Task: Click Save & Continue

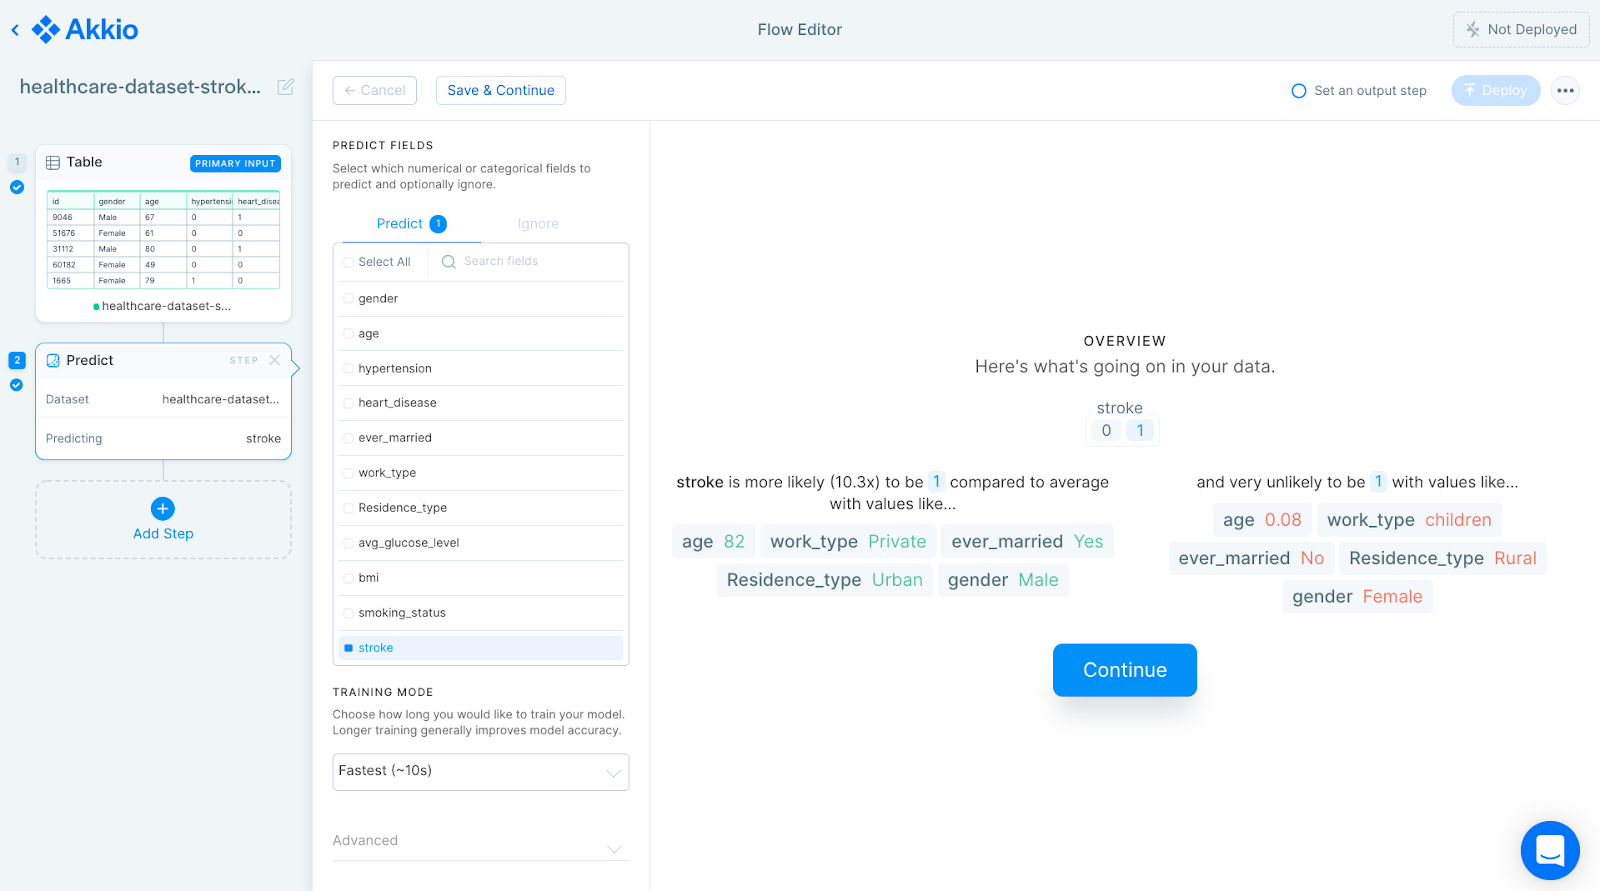Action: point(501,90)
